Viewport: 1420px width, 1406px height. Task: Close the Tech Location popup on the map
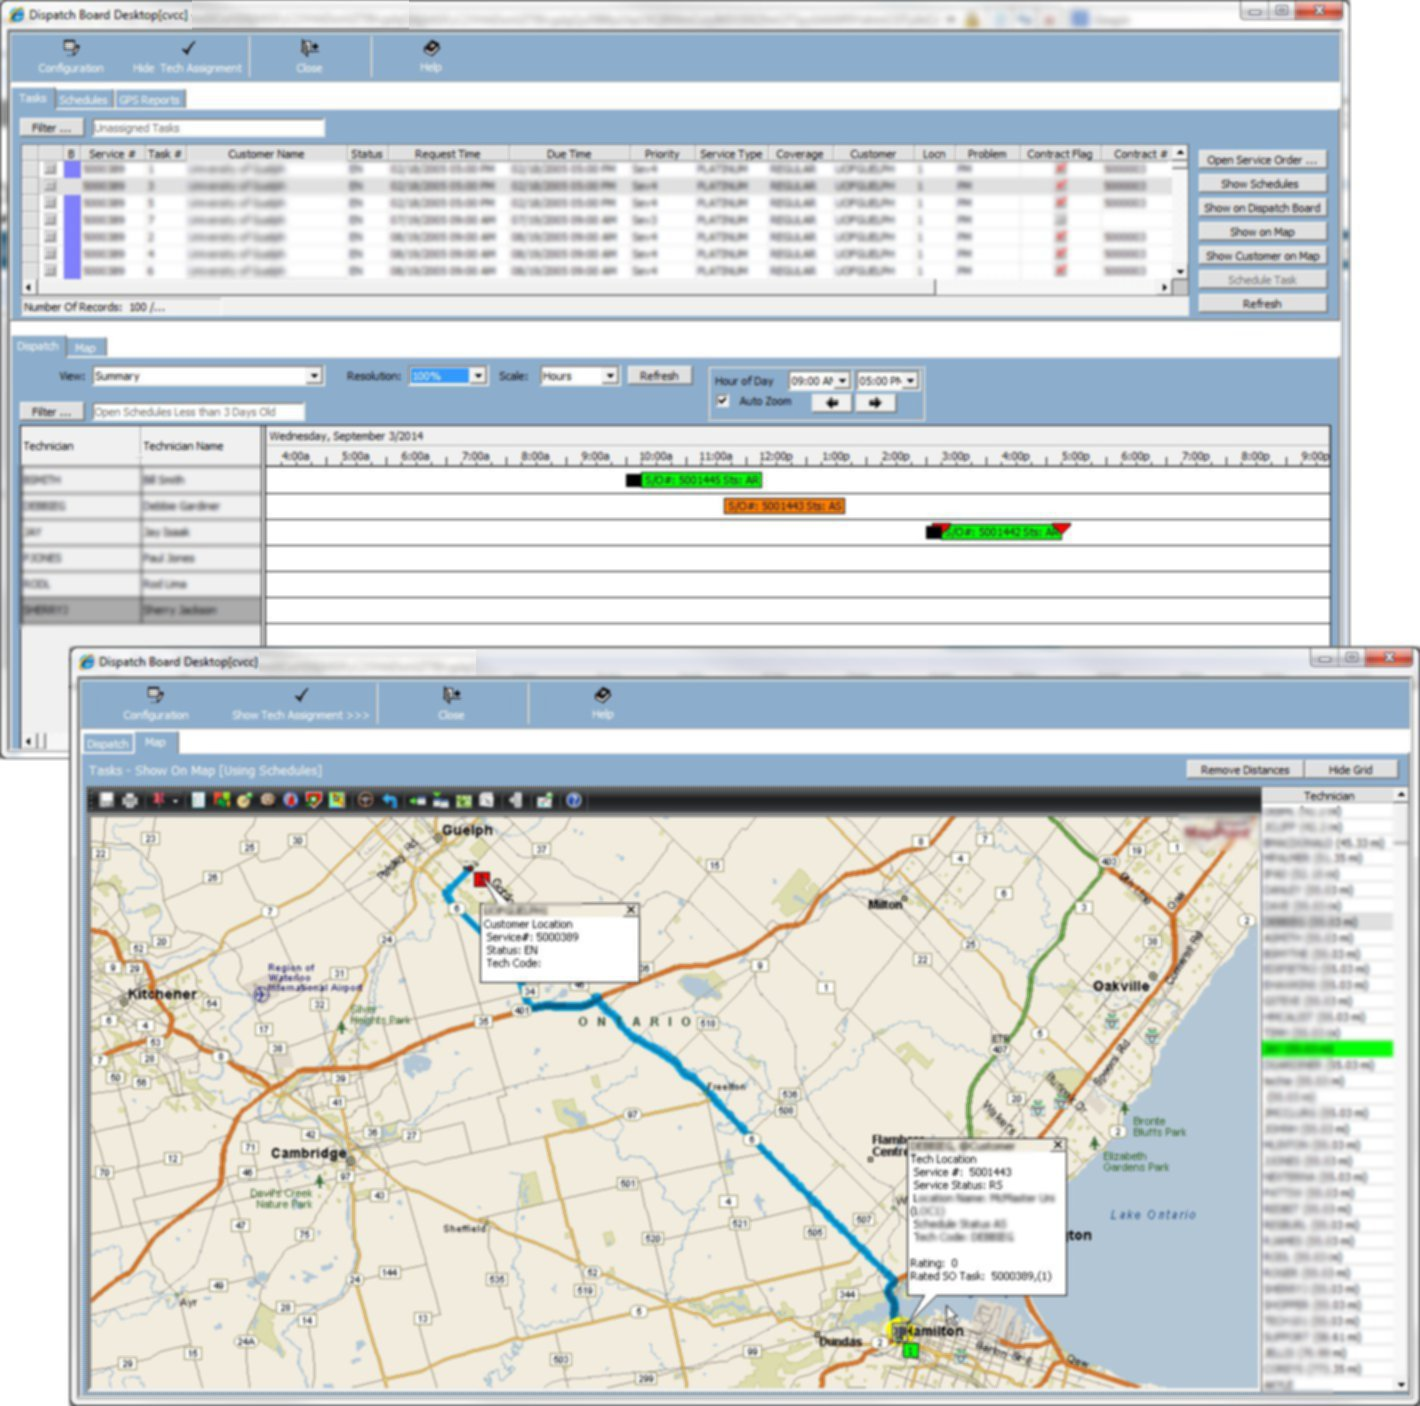(x=1057, y=1144)
